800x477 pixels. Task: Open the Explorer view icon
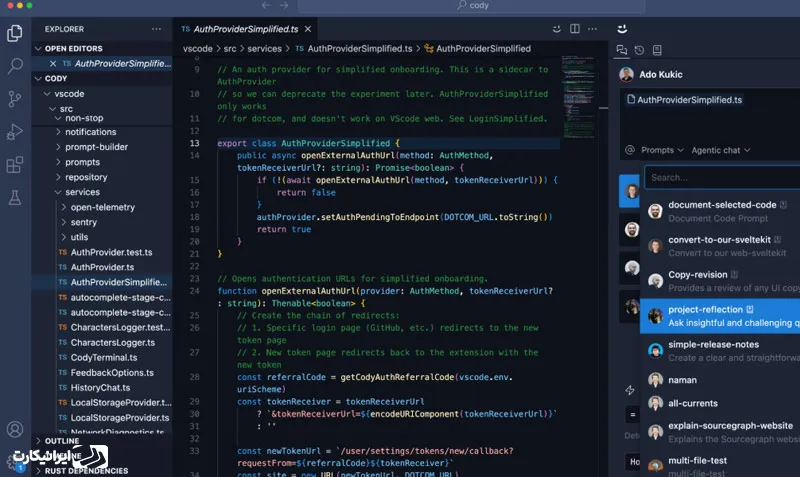(x=15, y=33)
